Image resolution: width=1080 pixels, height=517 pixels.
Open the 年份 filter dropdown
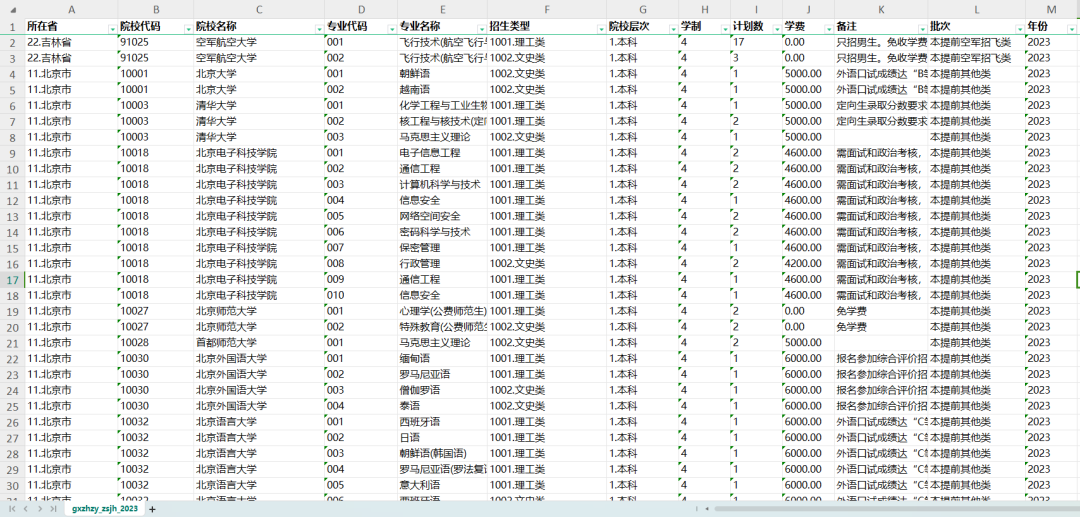[x=1071, y=28]
